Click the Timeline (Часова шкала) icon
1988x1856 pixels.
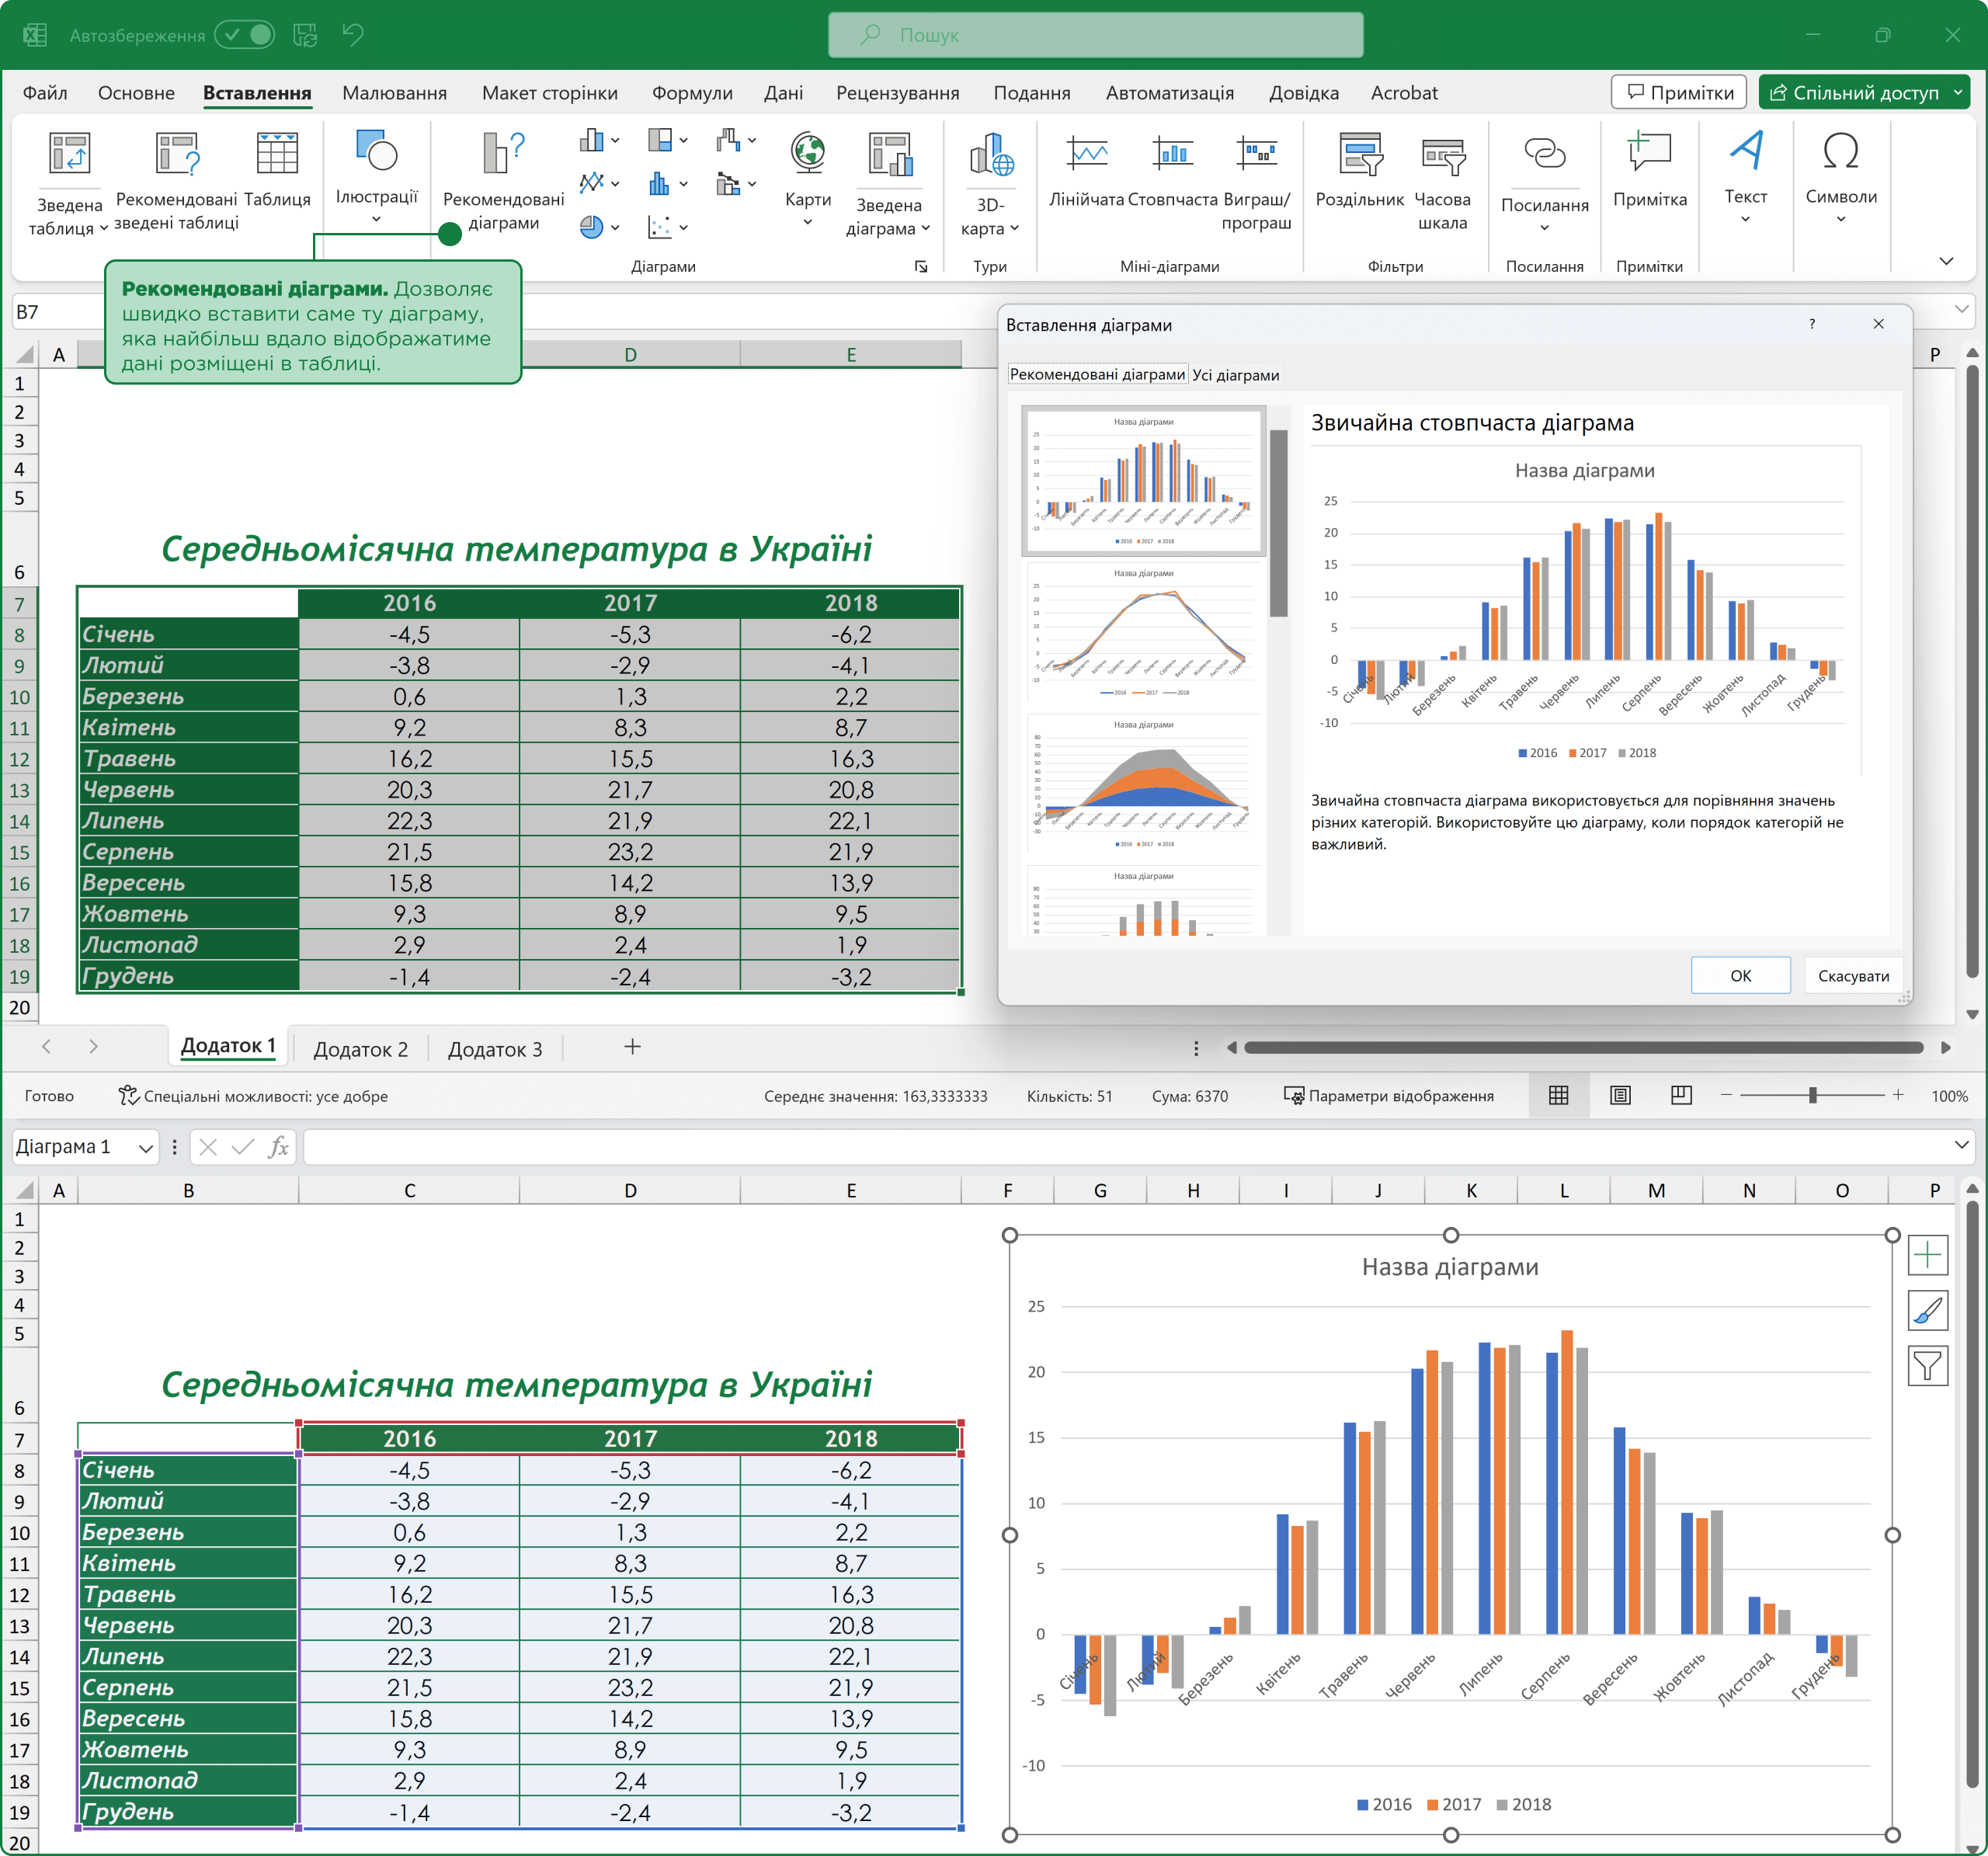[1442, 155]
